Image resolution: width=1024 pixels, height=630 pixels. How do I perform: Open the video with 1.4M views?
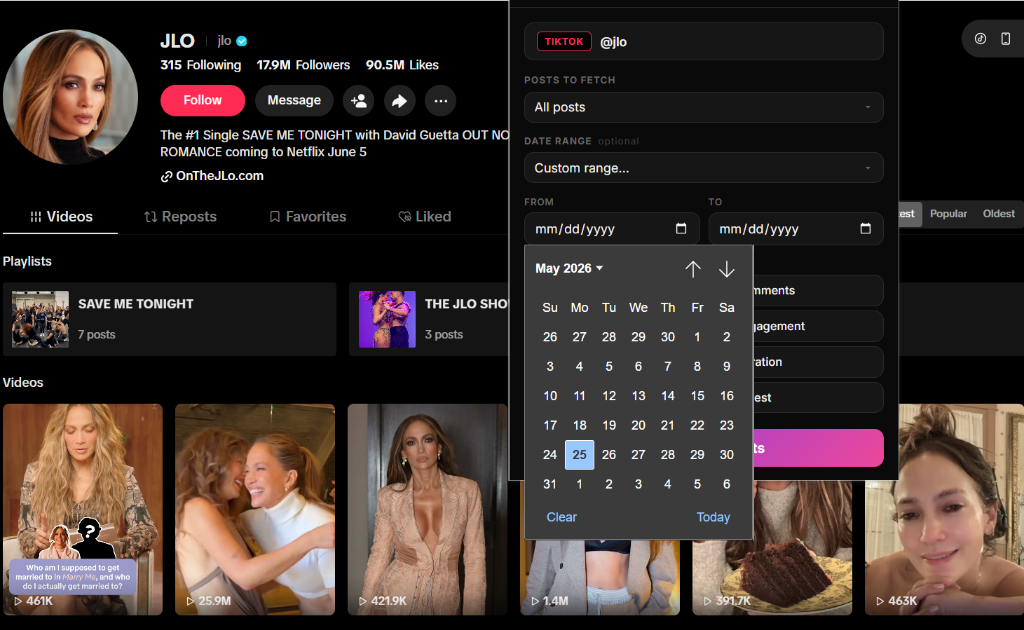tap(600, 576)
